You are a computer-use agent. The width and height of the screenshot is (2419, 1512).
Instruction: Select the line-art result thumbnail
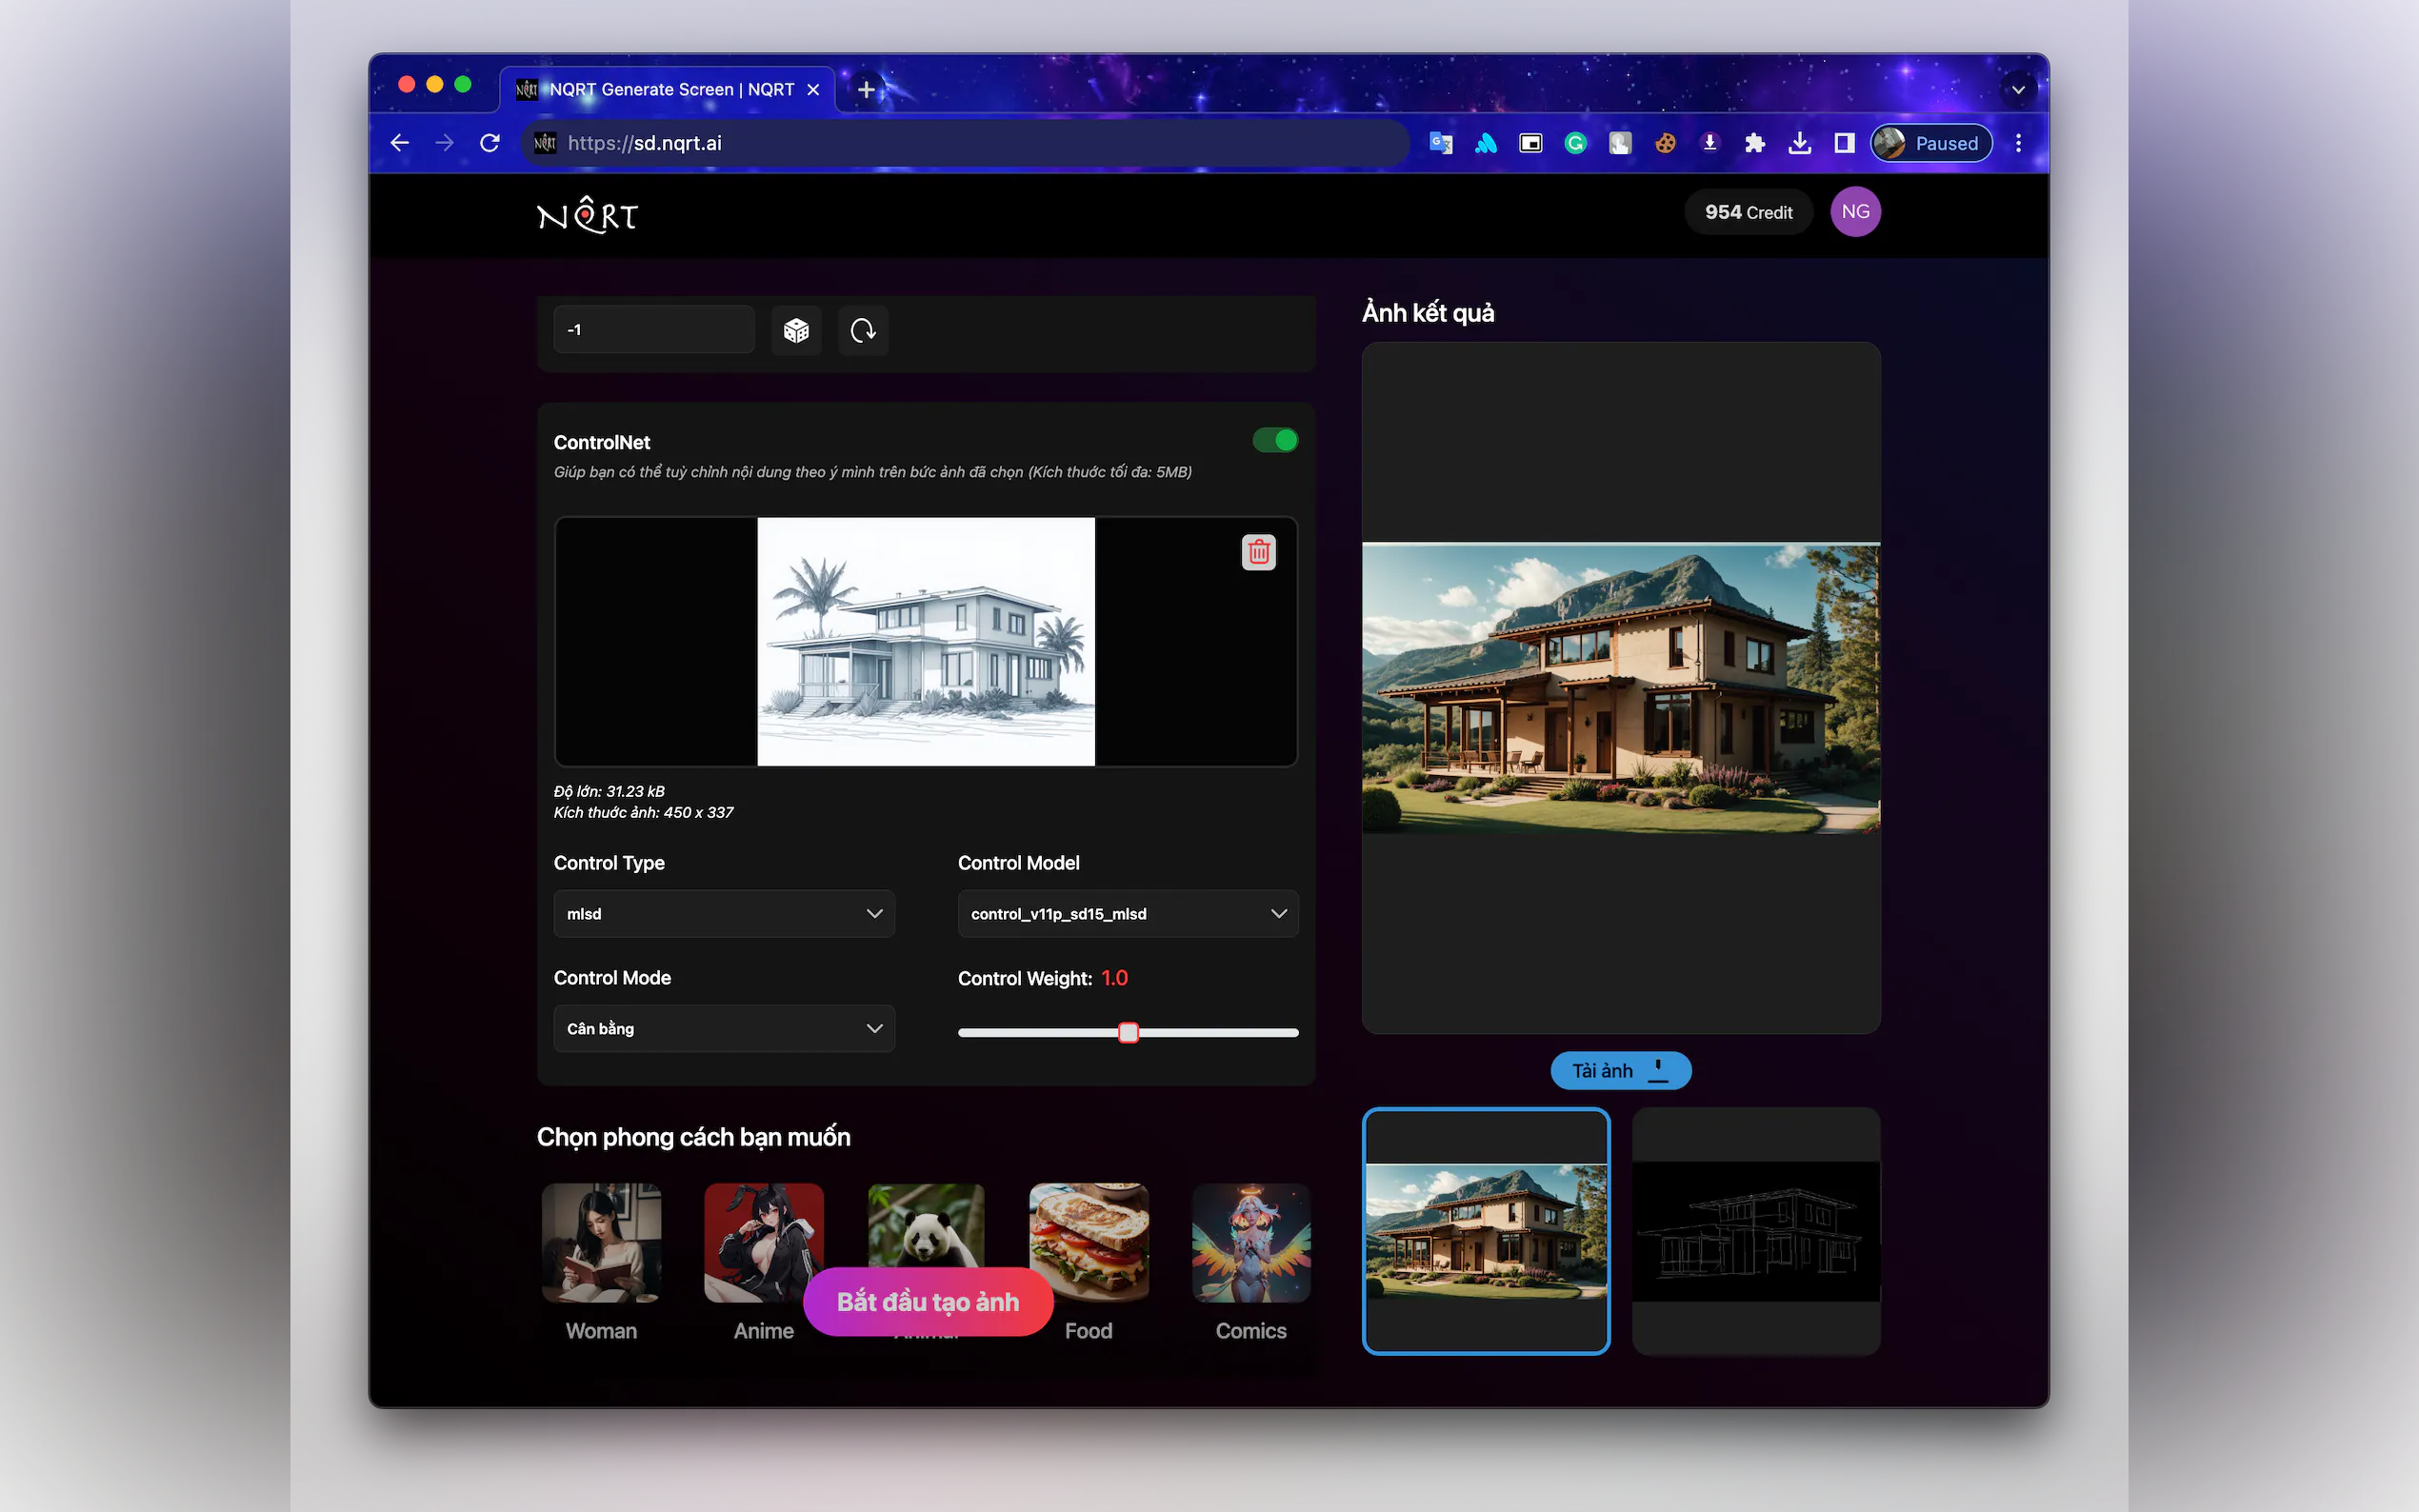pos(1755,1231)
